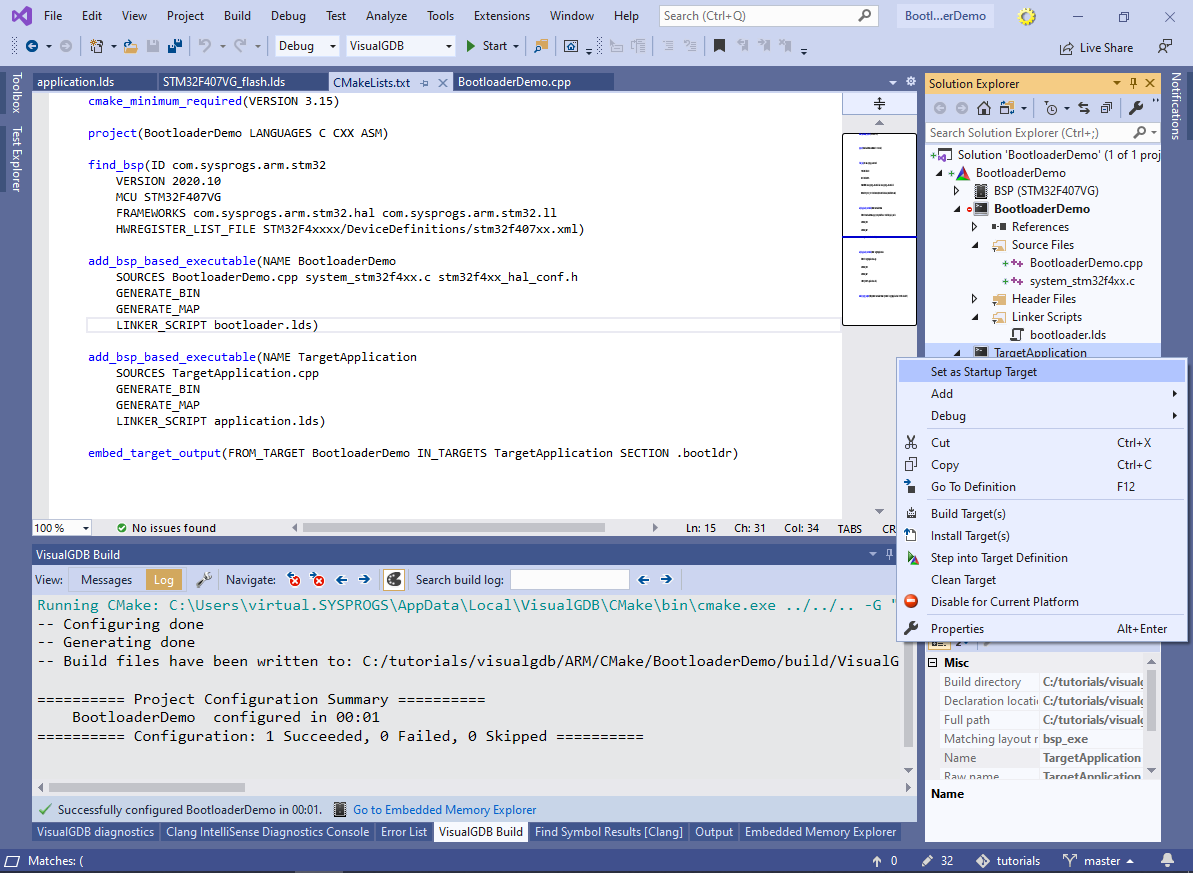Open the Add submenu in the context menu

point(1042,393)
